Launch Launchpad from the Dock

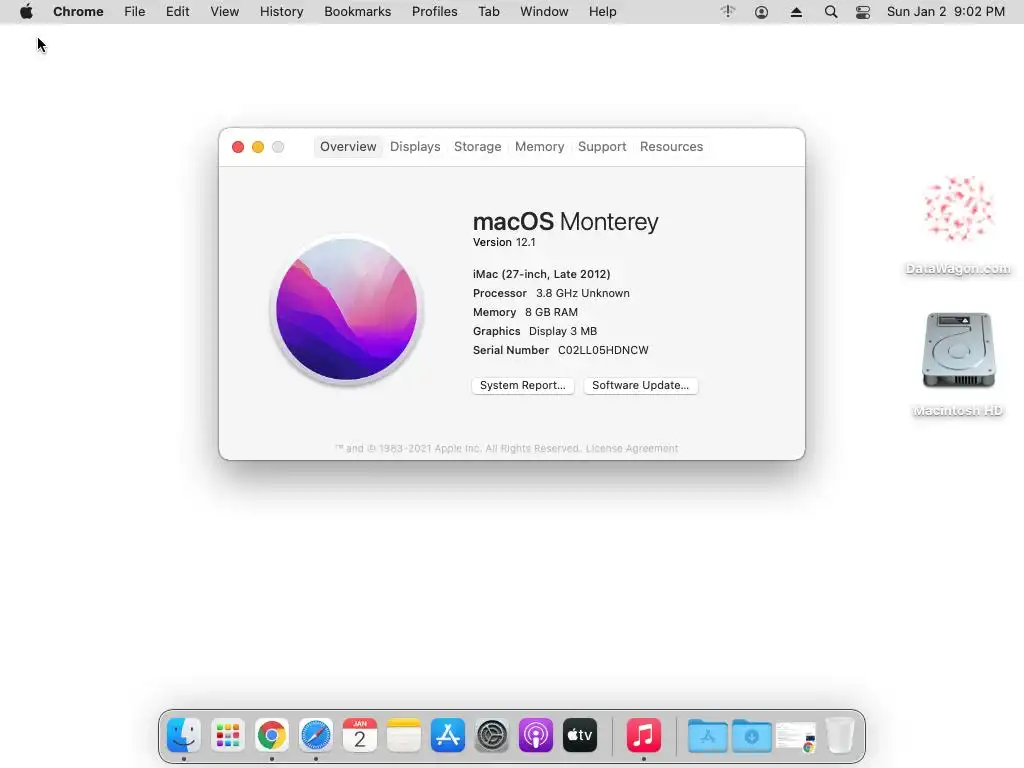point(228,735)
